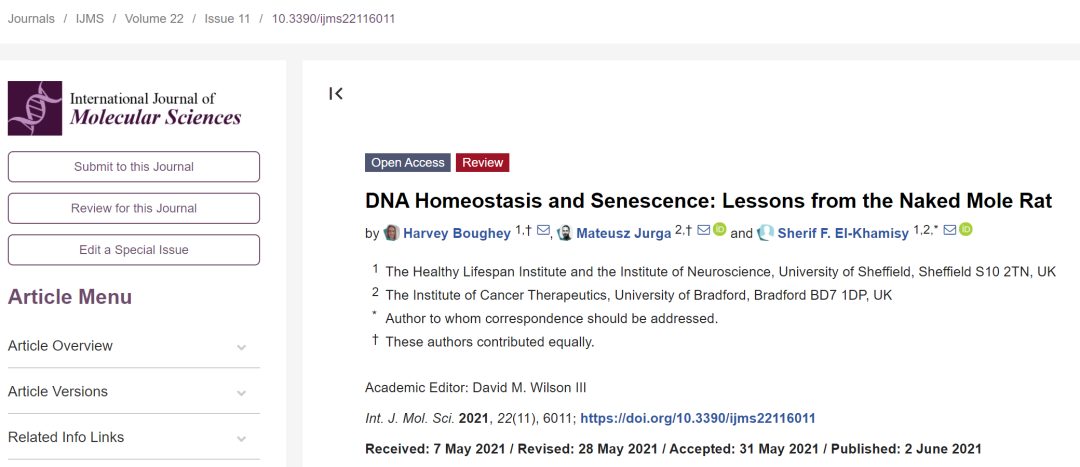Navigate to Volume 22 breadcrumb
Image resolution: width=1080 pixels, height=467 pixels.
pos(154,19)
